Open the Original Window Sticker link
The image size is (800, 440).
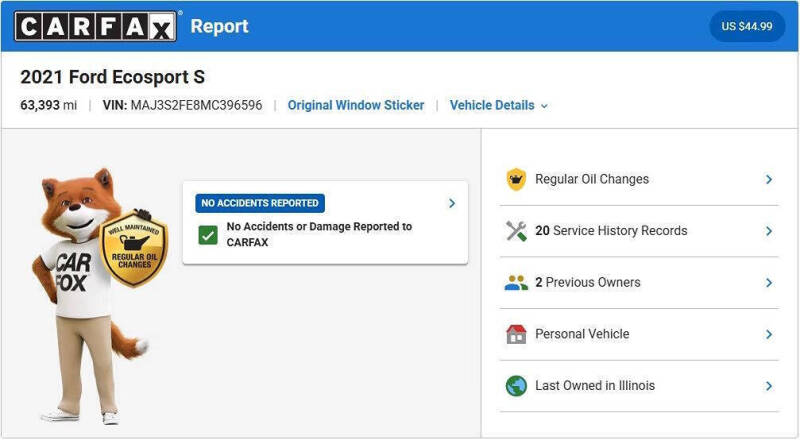(x=356, y=105)
